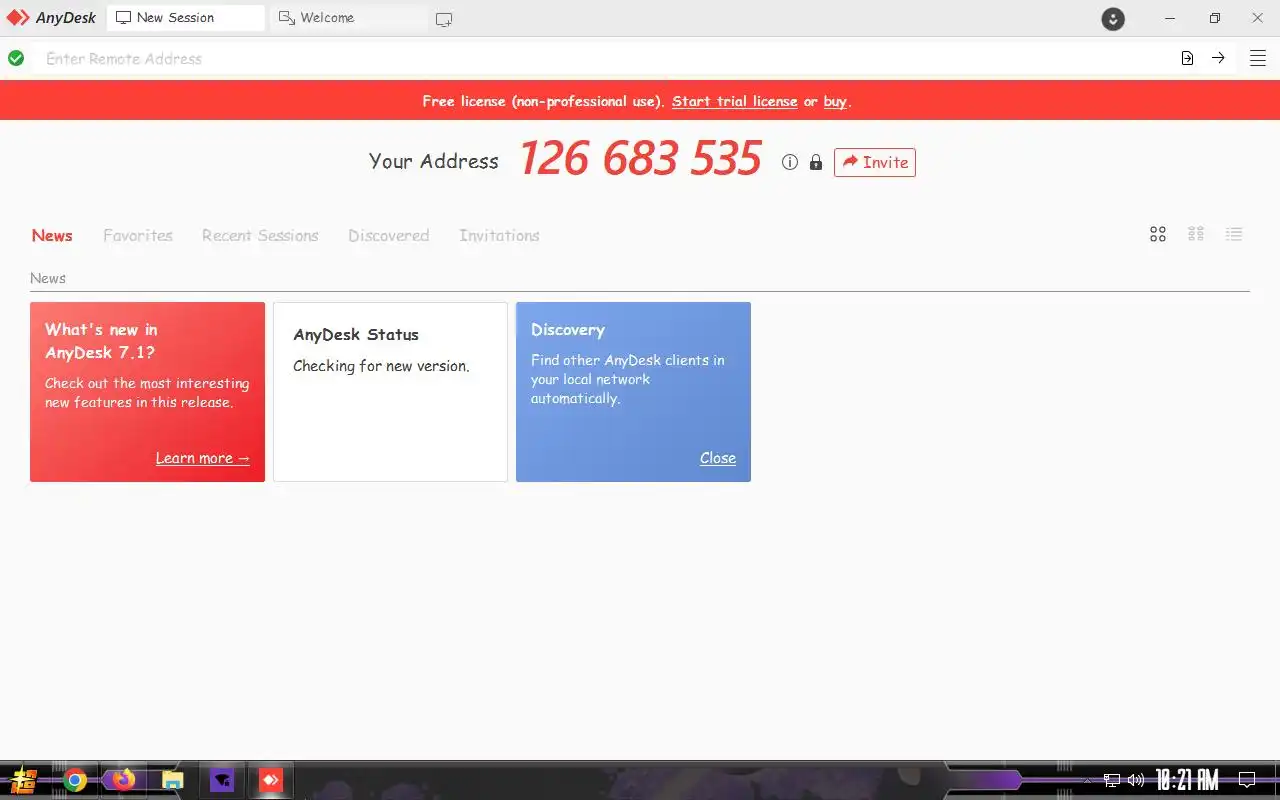Click the Checking for new version text
This screenshot has width=1280, height=800.
[381, 366]
